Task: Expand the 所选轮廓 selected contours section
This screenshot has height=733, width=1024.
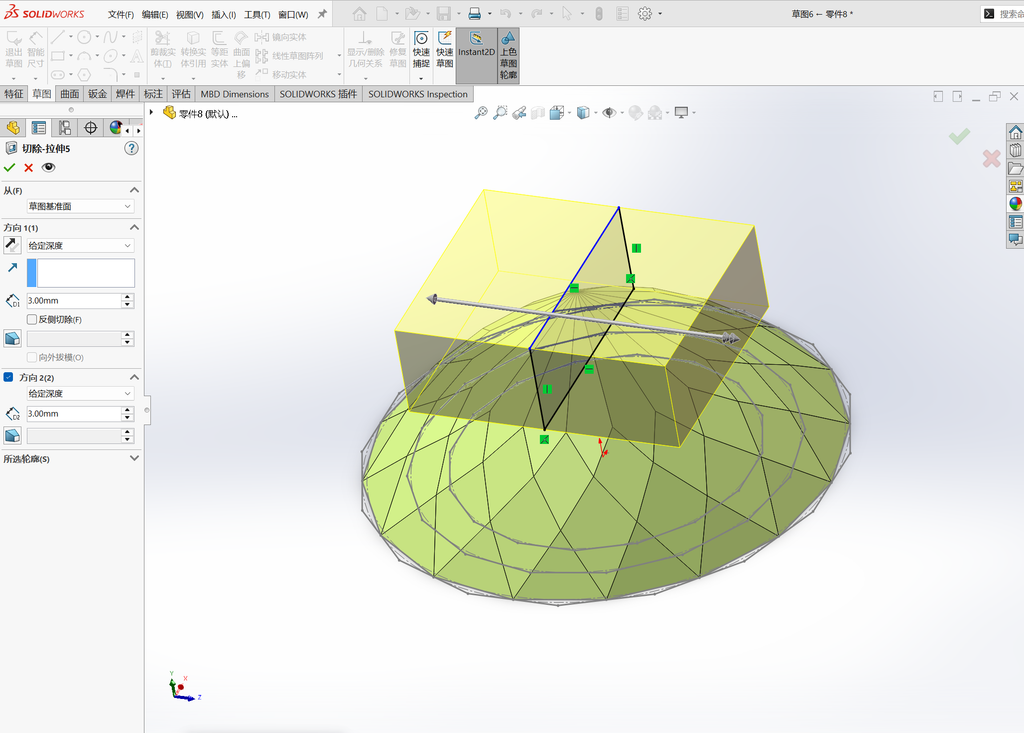Action: (x=134, y=459)
